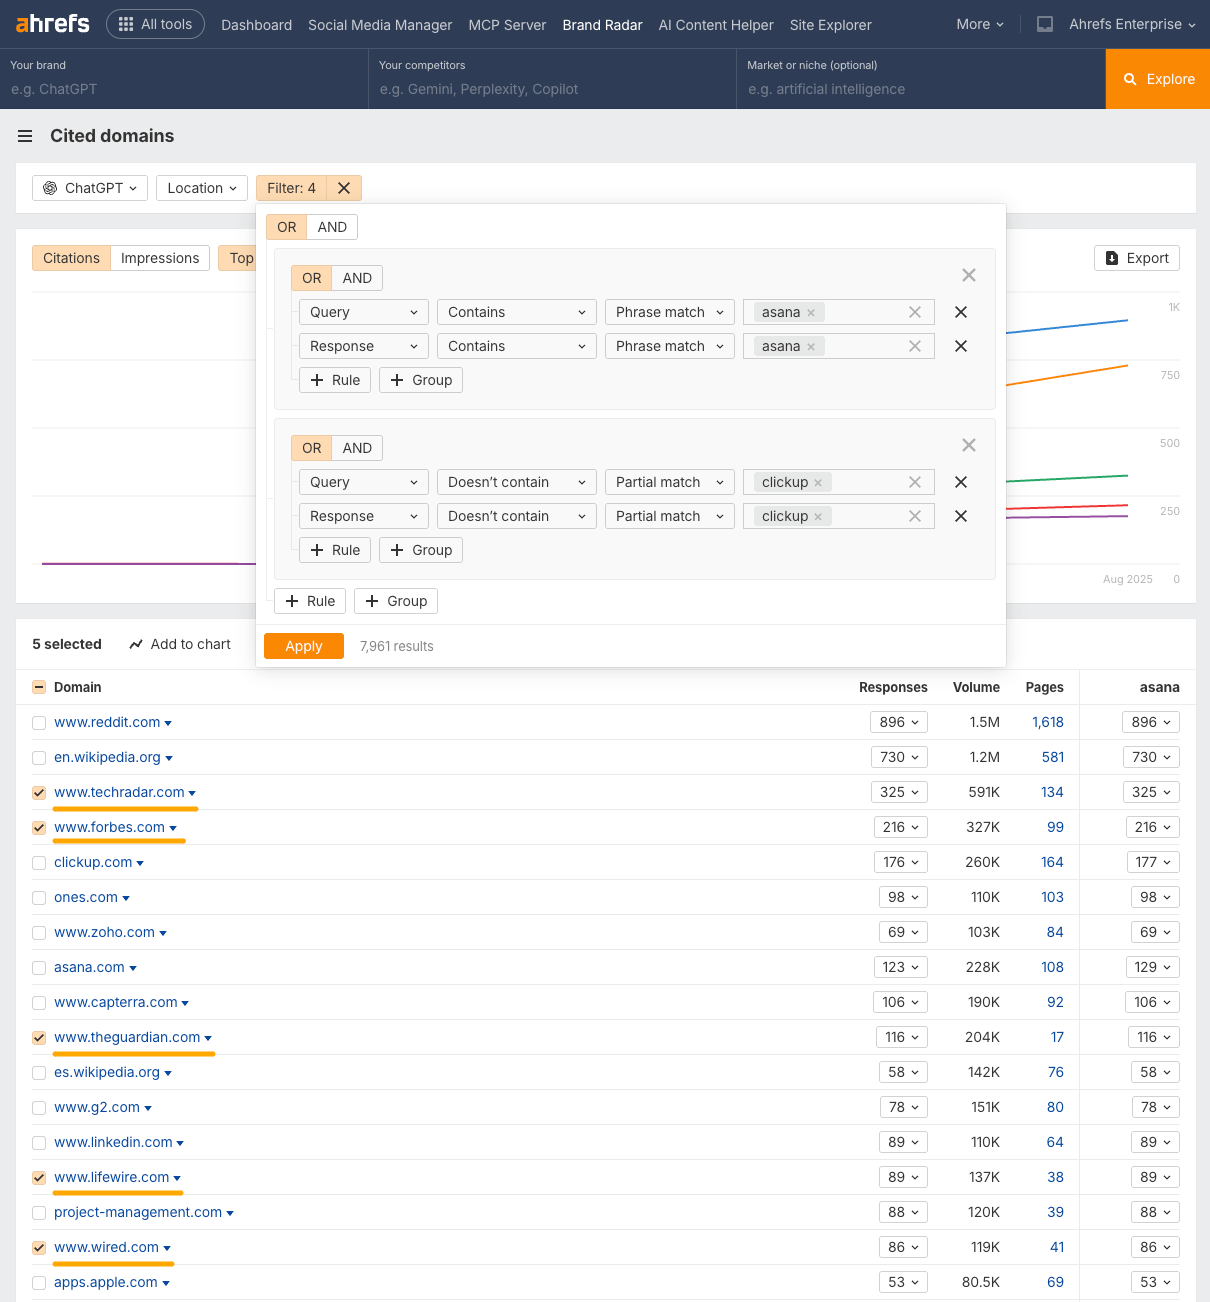The image size is (1210, 1302).
Task: Click the Your brand input field
Action: (180, 89)
